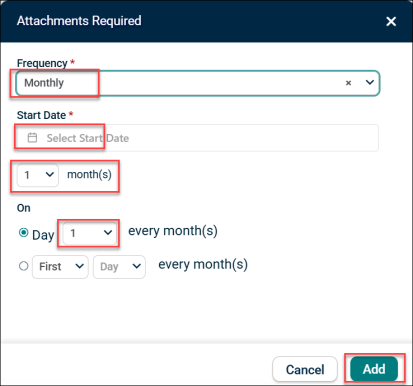Expand the greyed Day weekday dropdown
Screen dimensions: 413x386
(119, 267)
